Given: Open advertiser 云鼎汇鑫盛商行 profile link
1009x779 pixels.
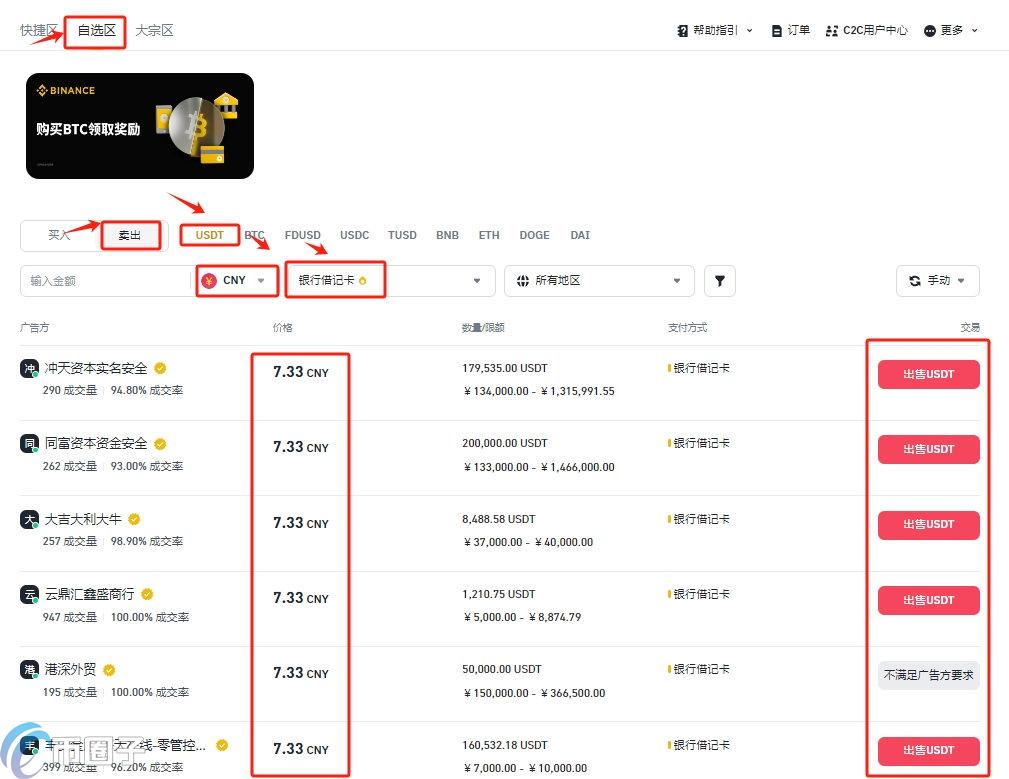Looking at the screenshot, I should pos(89,594).
